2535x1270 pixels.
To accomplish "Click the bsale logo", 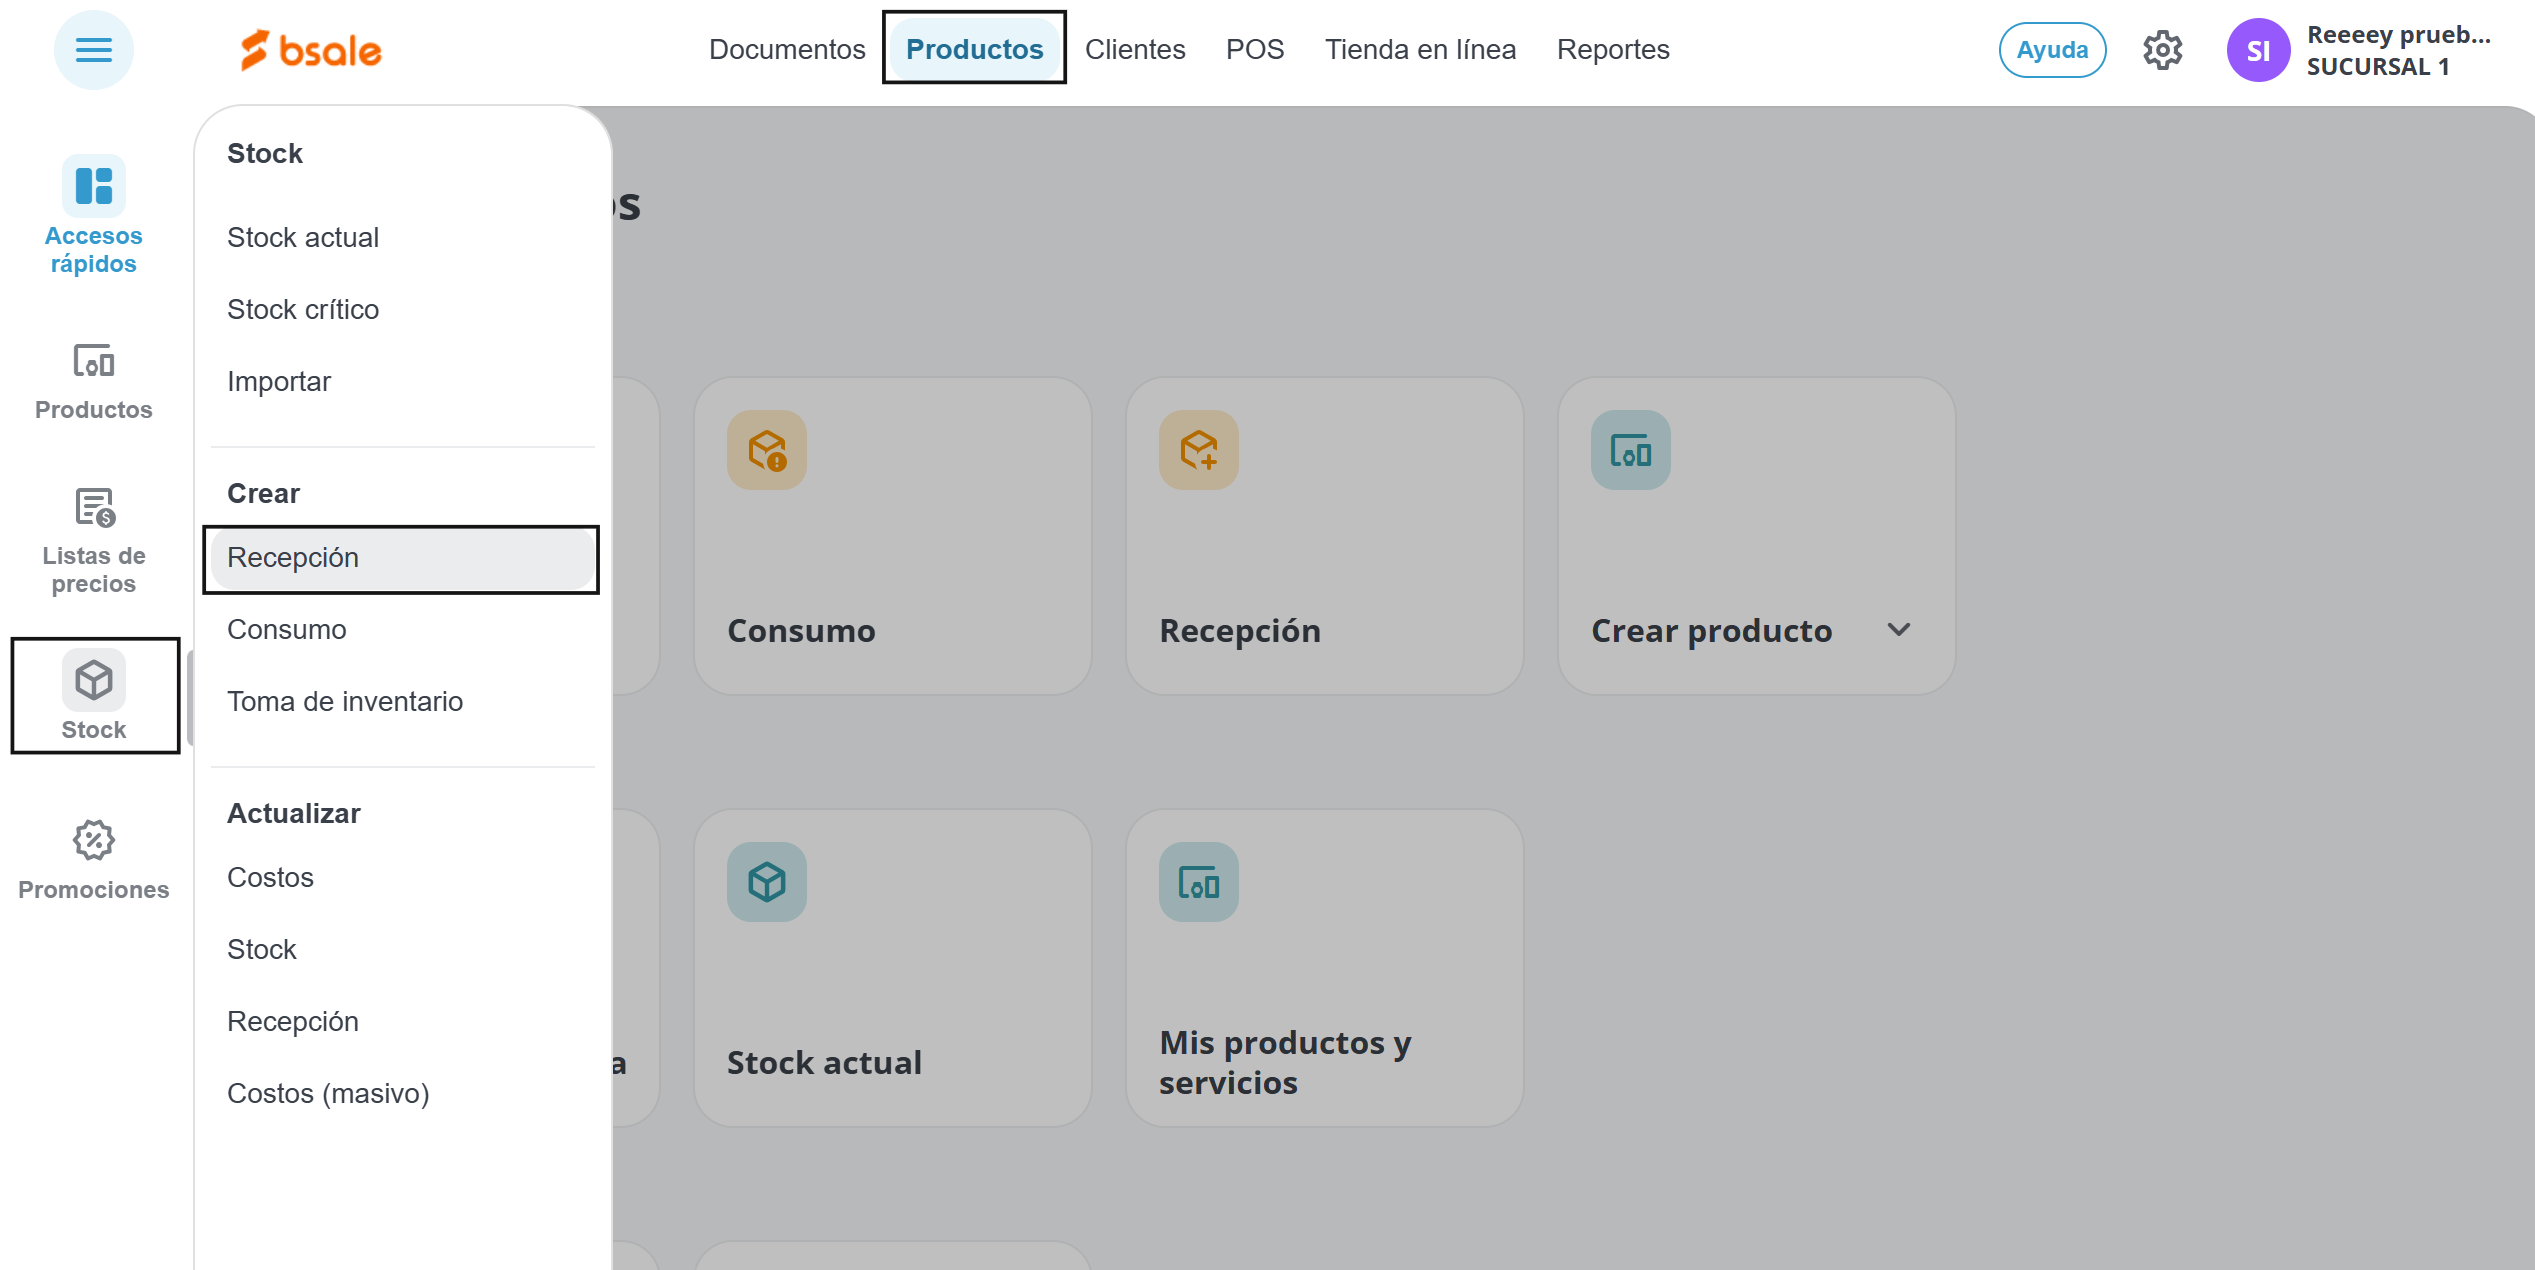I will pyautogui.click(x=311, y=50).
